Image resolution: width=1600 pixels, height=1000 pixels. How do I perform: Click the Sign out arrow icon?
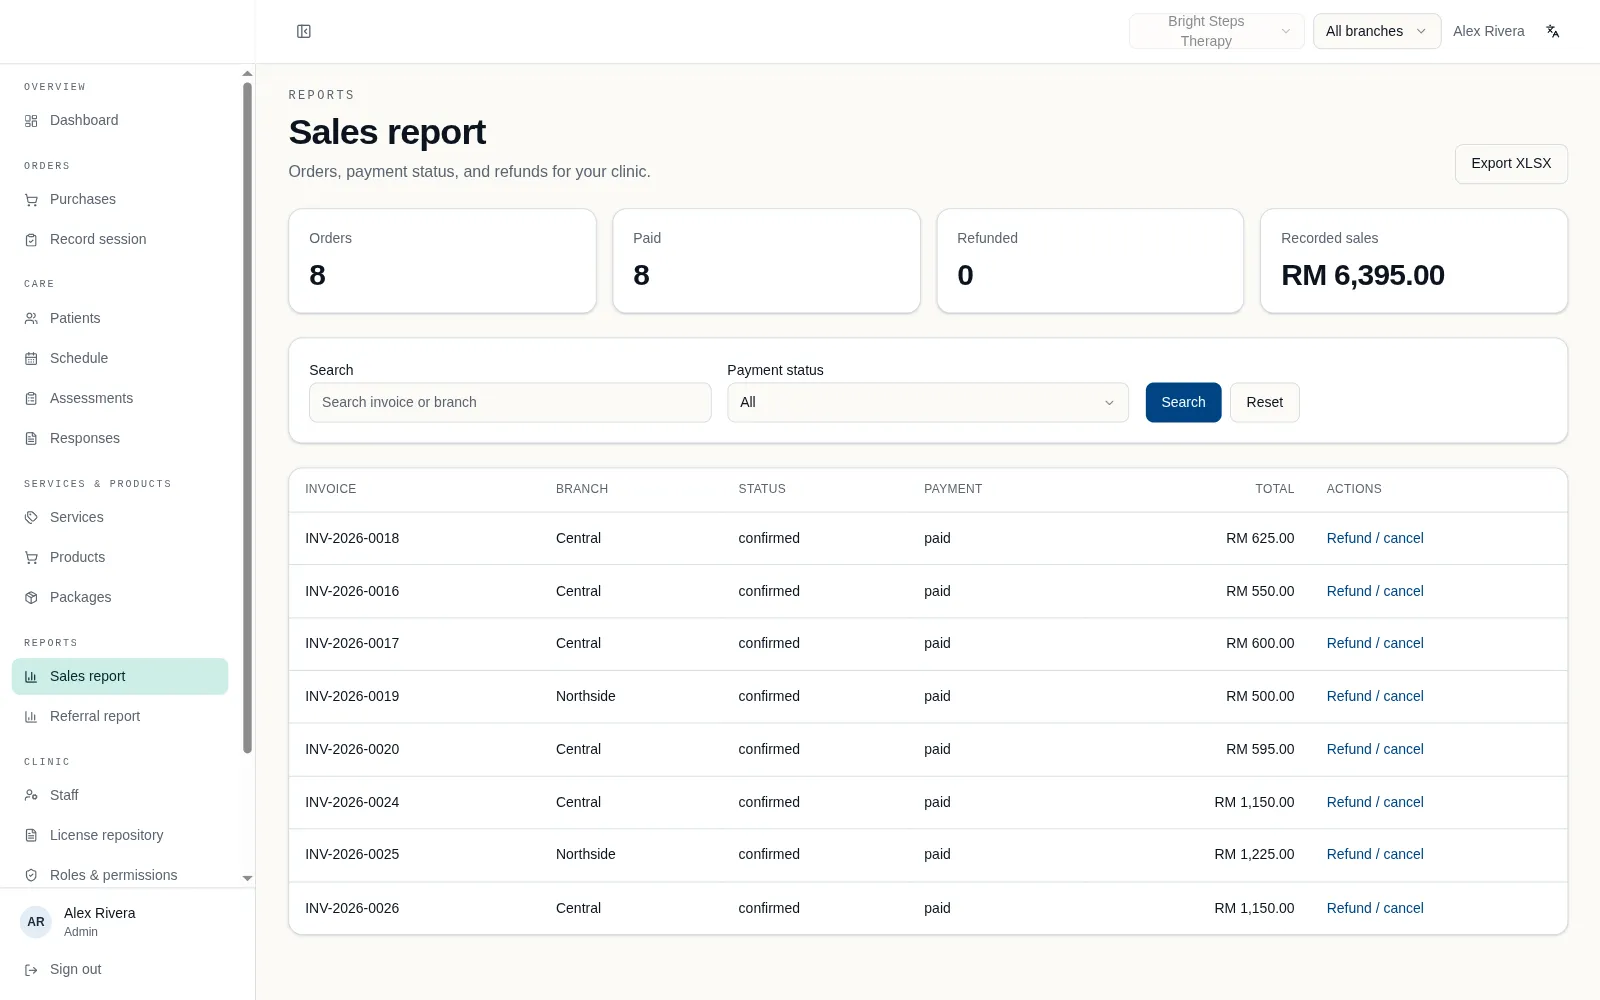click(x=31, y=970)
